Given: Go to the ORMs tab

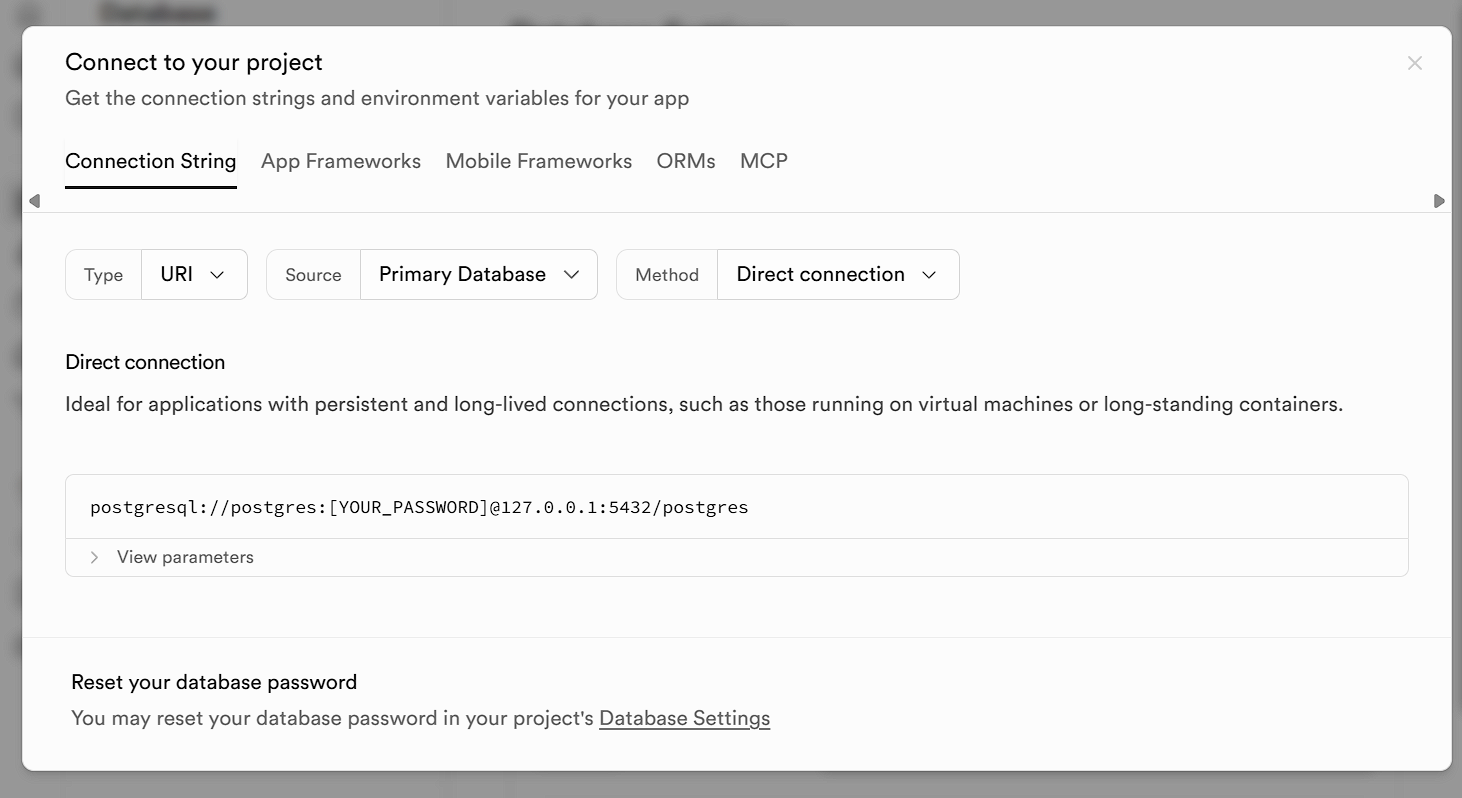Looking at the screenshot, I should tap(686, 161).
